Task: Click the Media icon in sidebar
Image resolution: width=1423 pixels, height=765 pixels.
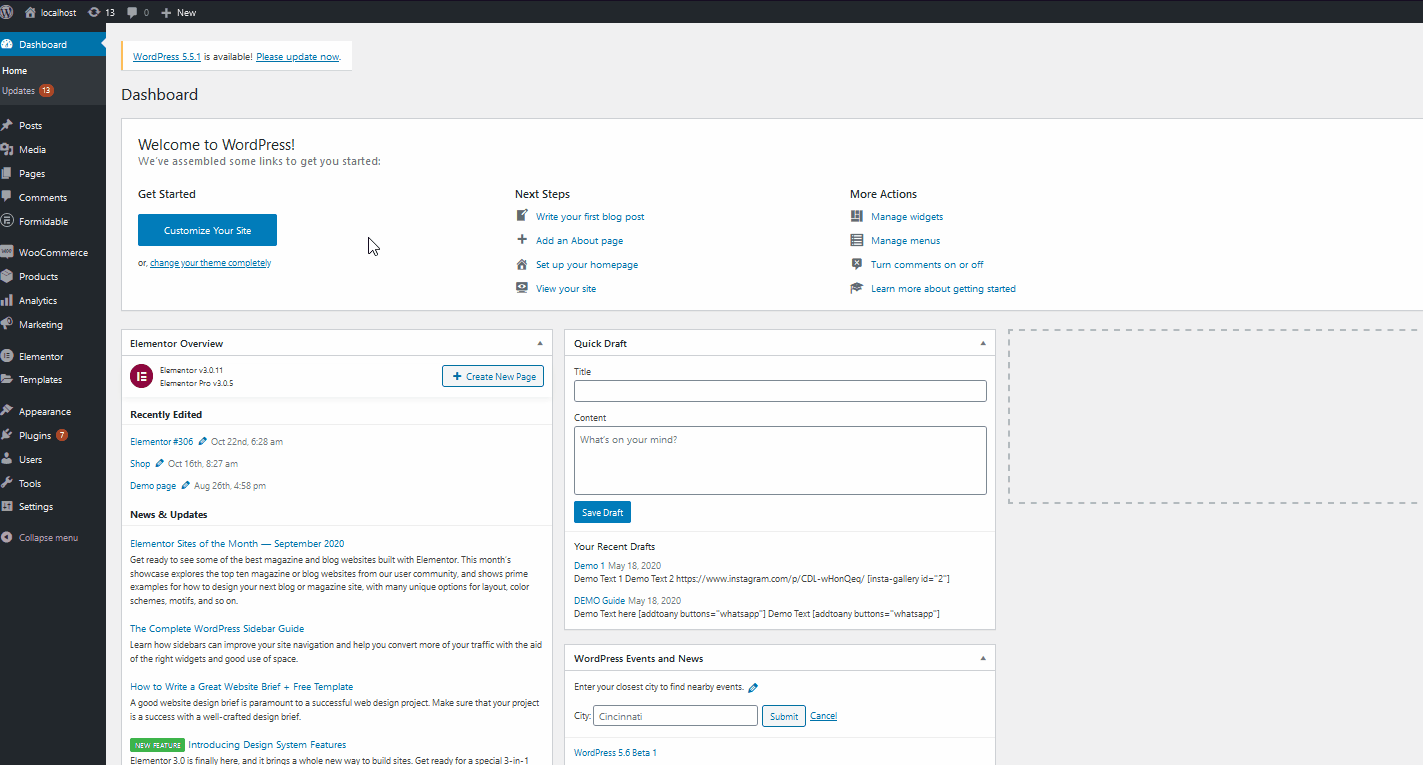Action: click(7, 149)
